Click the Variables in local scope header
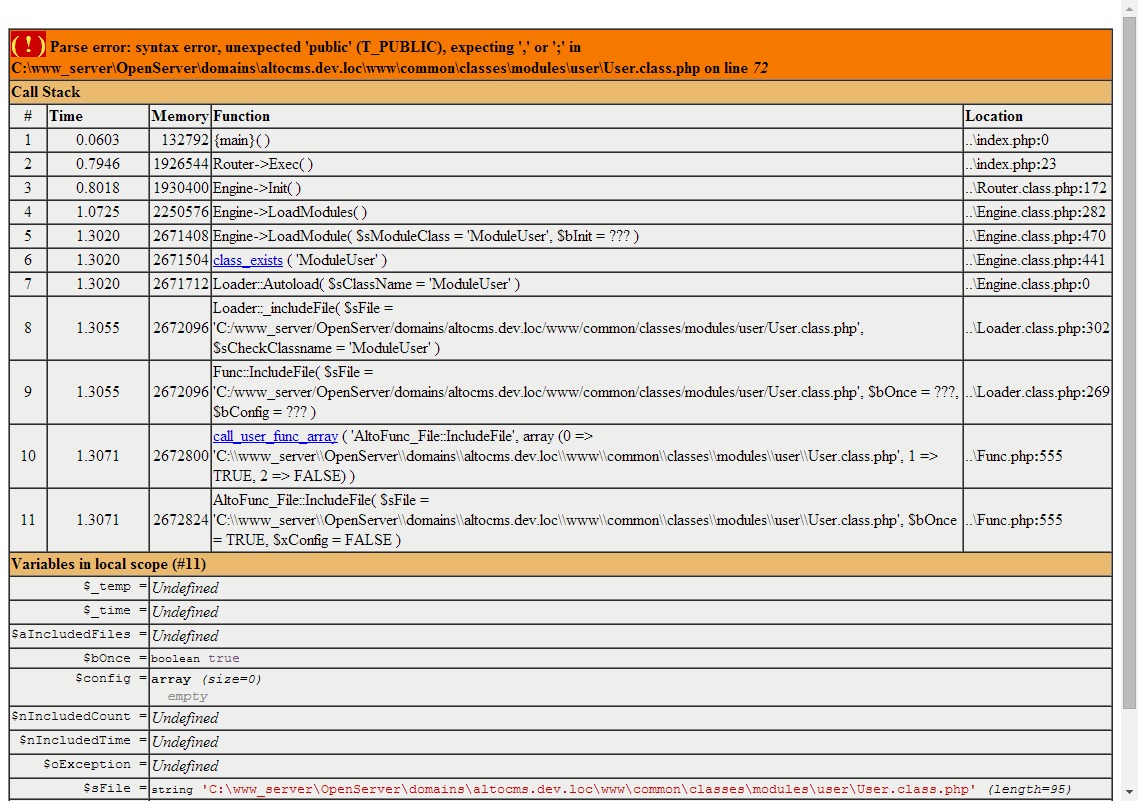 pos(108,564)
